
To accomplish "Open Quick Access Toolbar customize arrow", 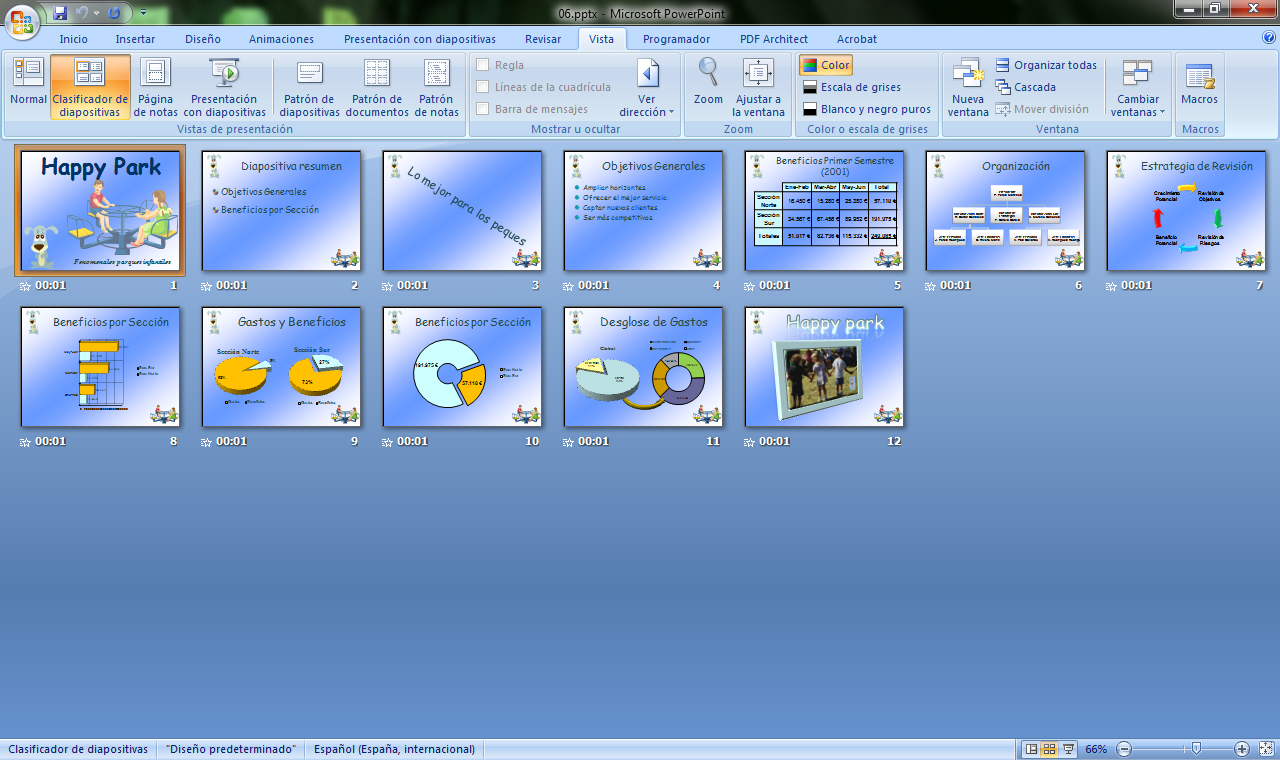I will click(143, 13).
